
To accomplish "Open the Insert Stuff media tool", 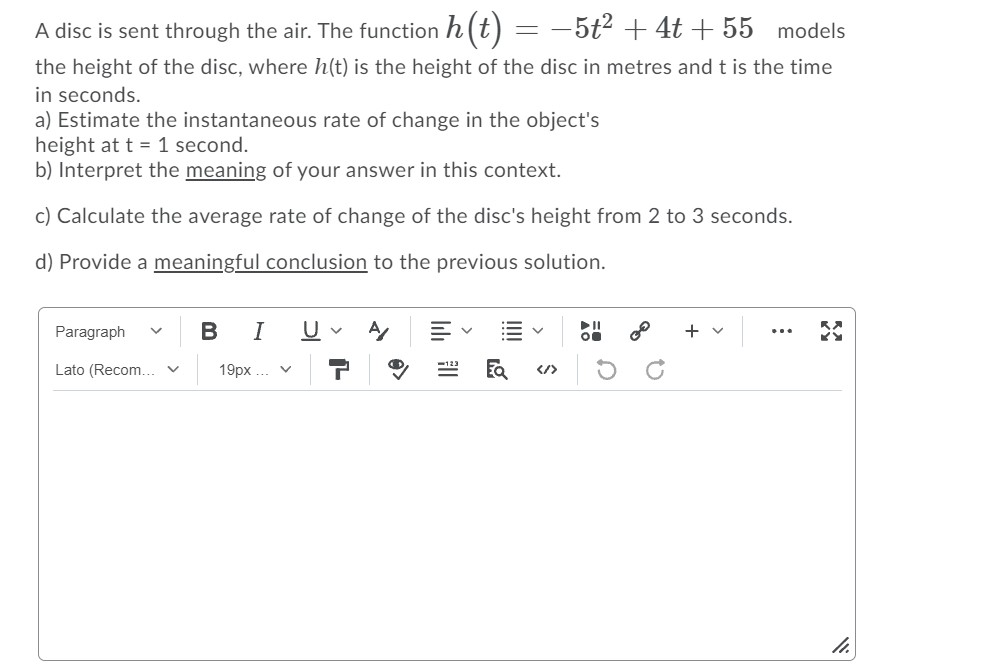I will 590,330.
